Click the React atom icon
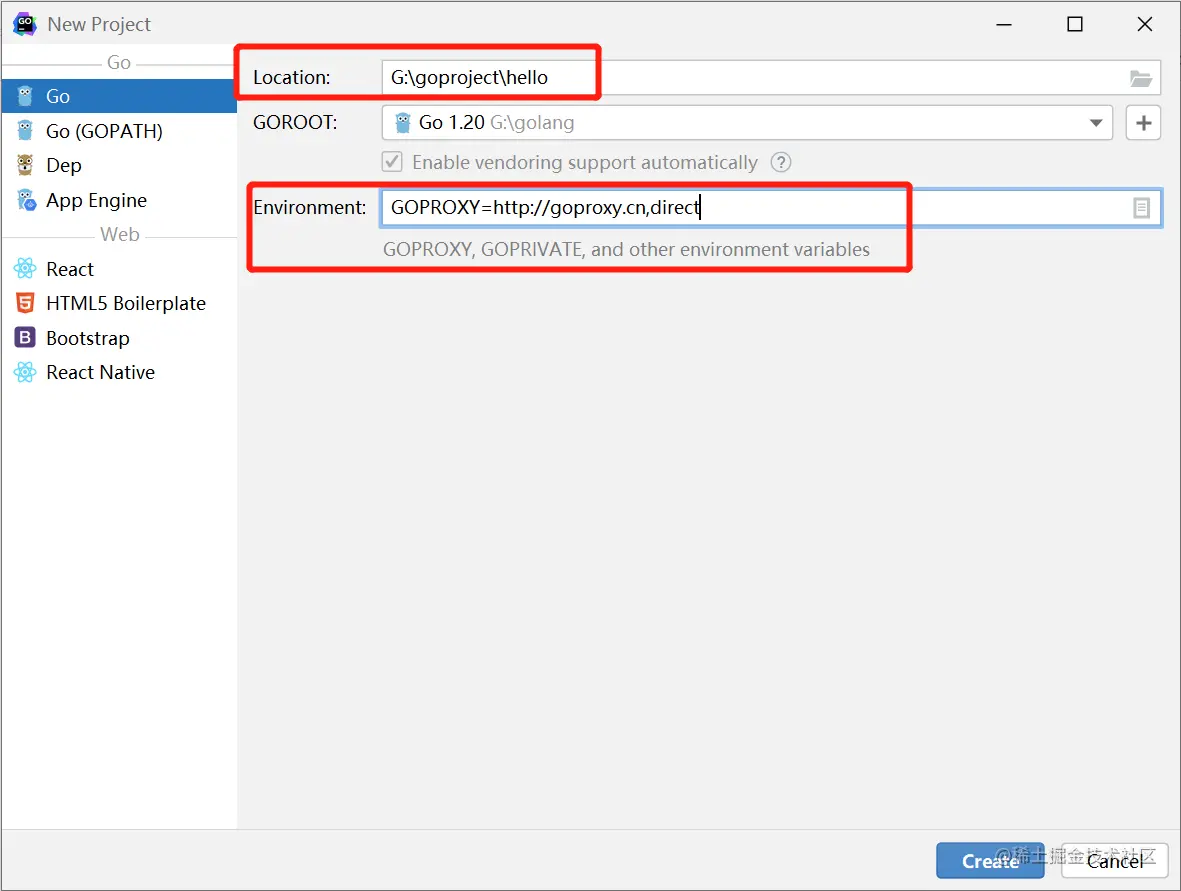The height and width of the screenshot is (891, 1181). point(25,269)
